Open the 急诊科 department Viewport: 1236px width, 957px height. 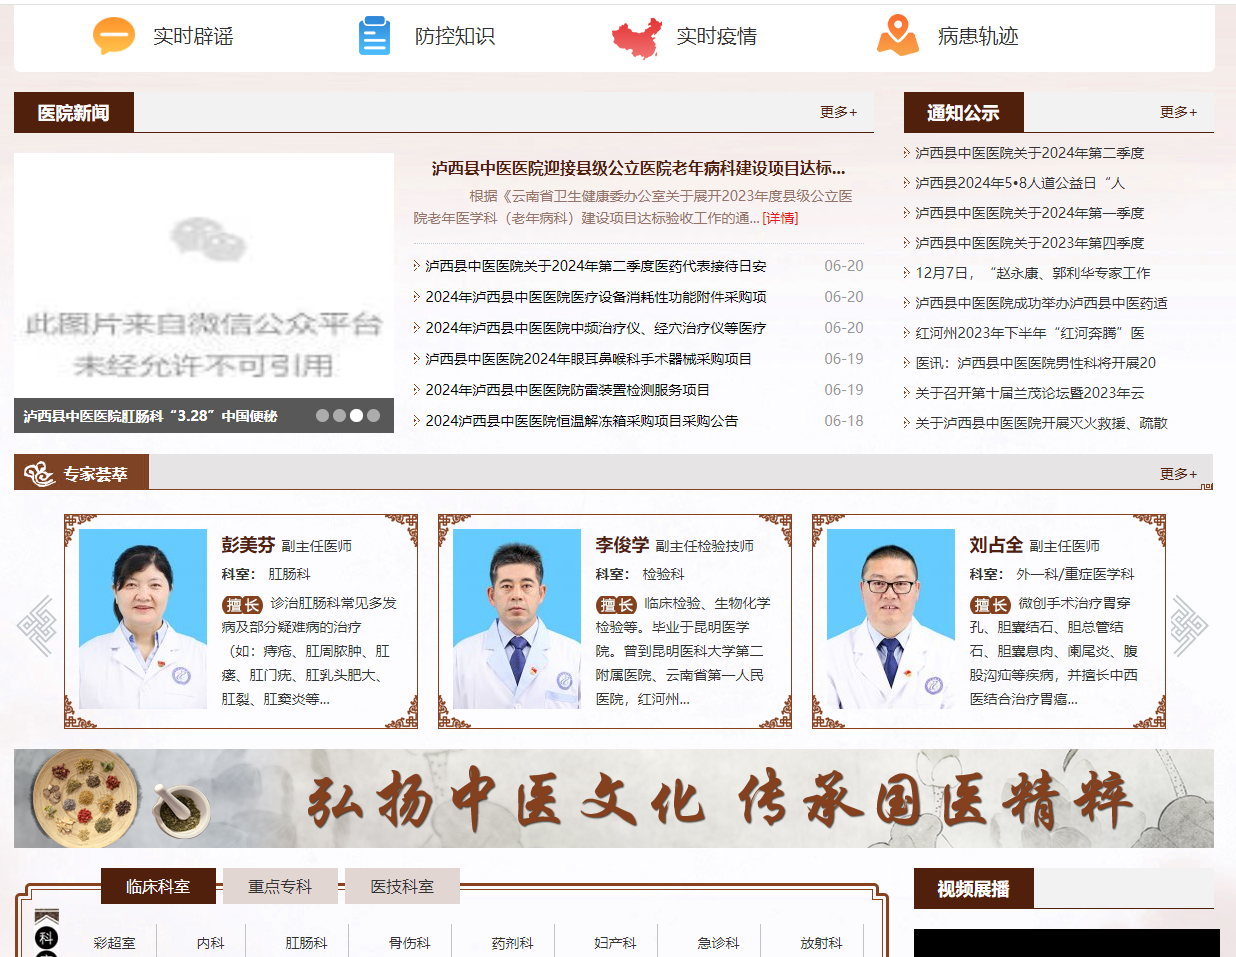click(718, 943)
